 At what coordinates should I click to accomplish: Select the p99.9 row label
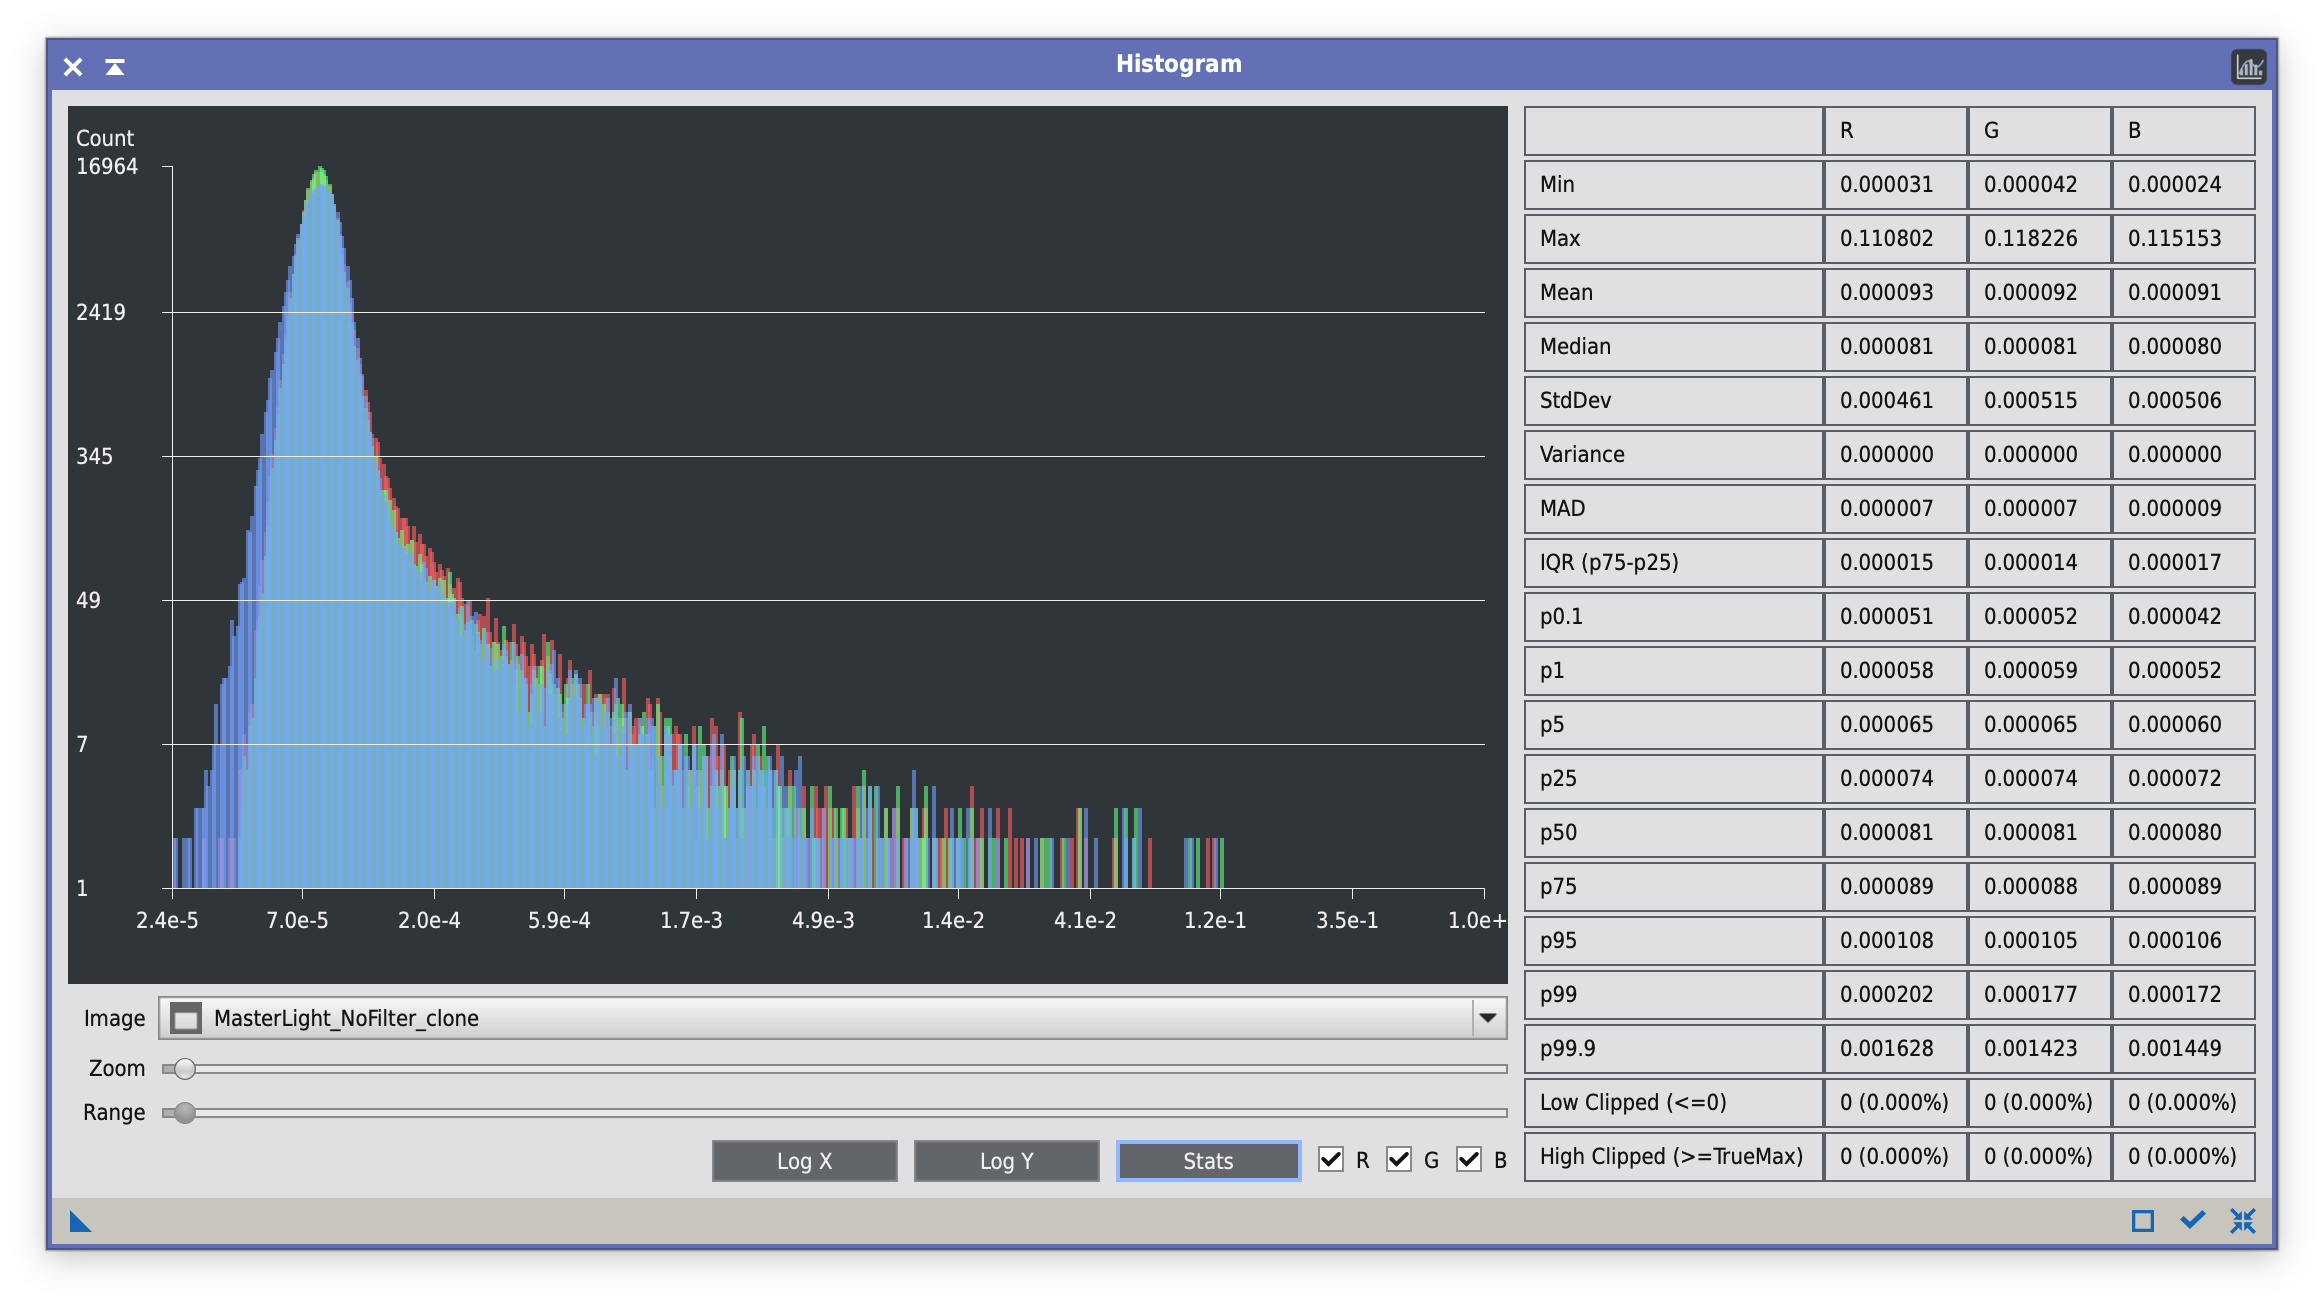[1673, 1049]
